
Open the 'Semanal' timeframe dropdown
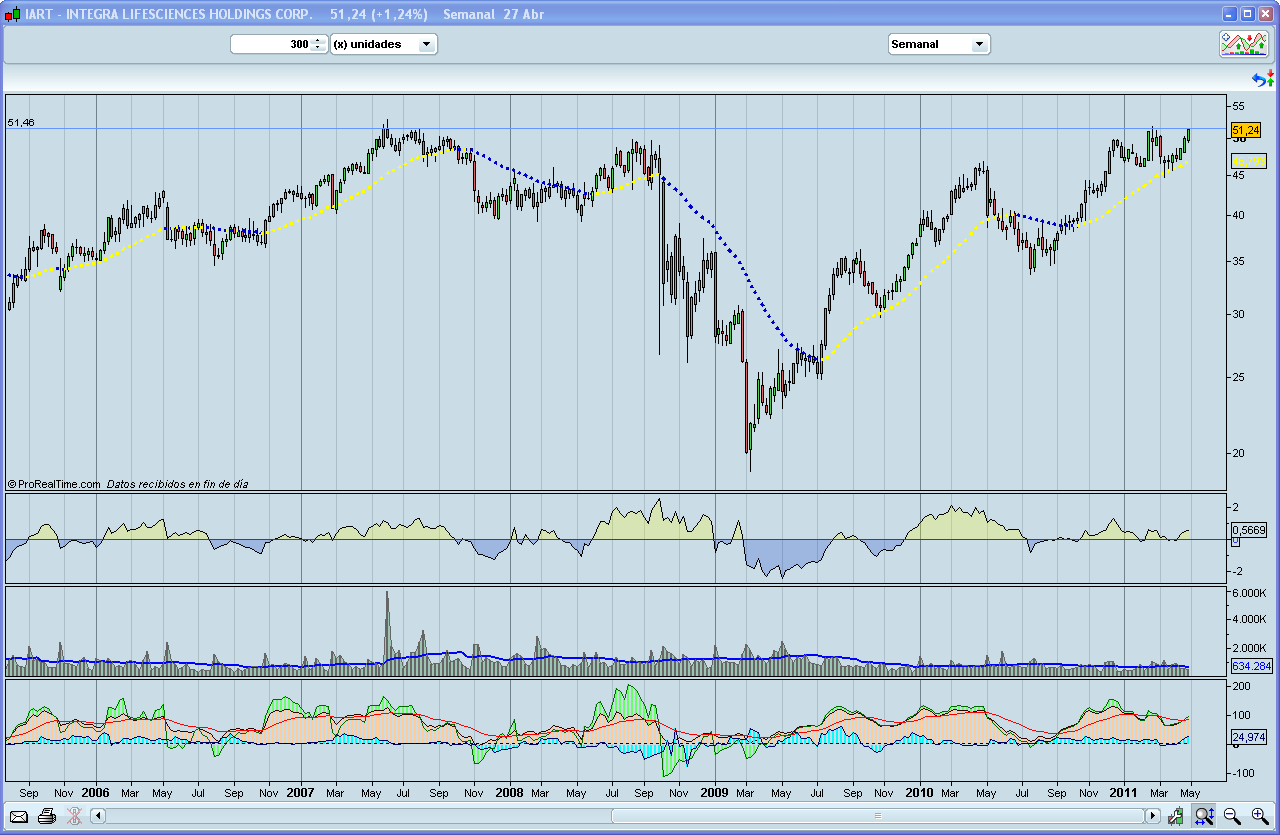tap(939, 44)
